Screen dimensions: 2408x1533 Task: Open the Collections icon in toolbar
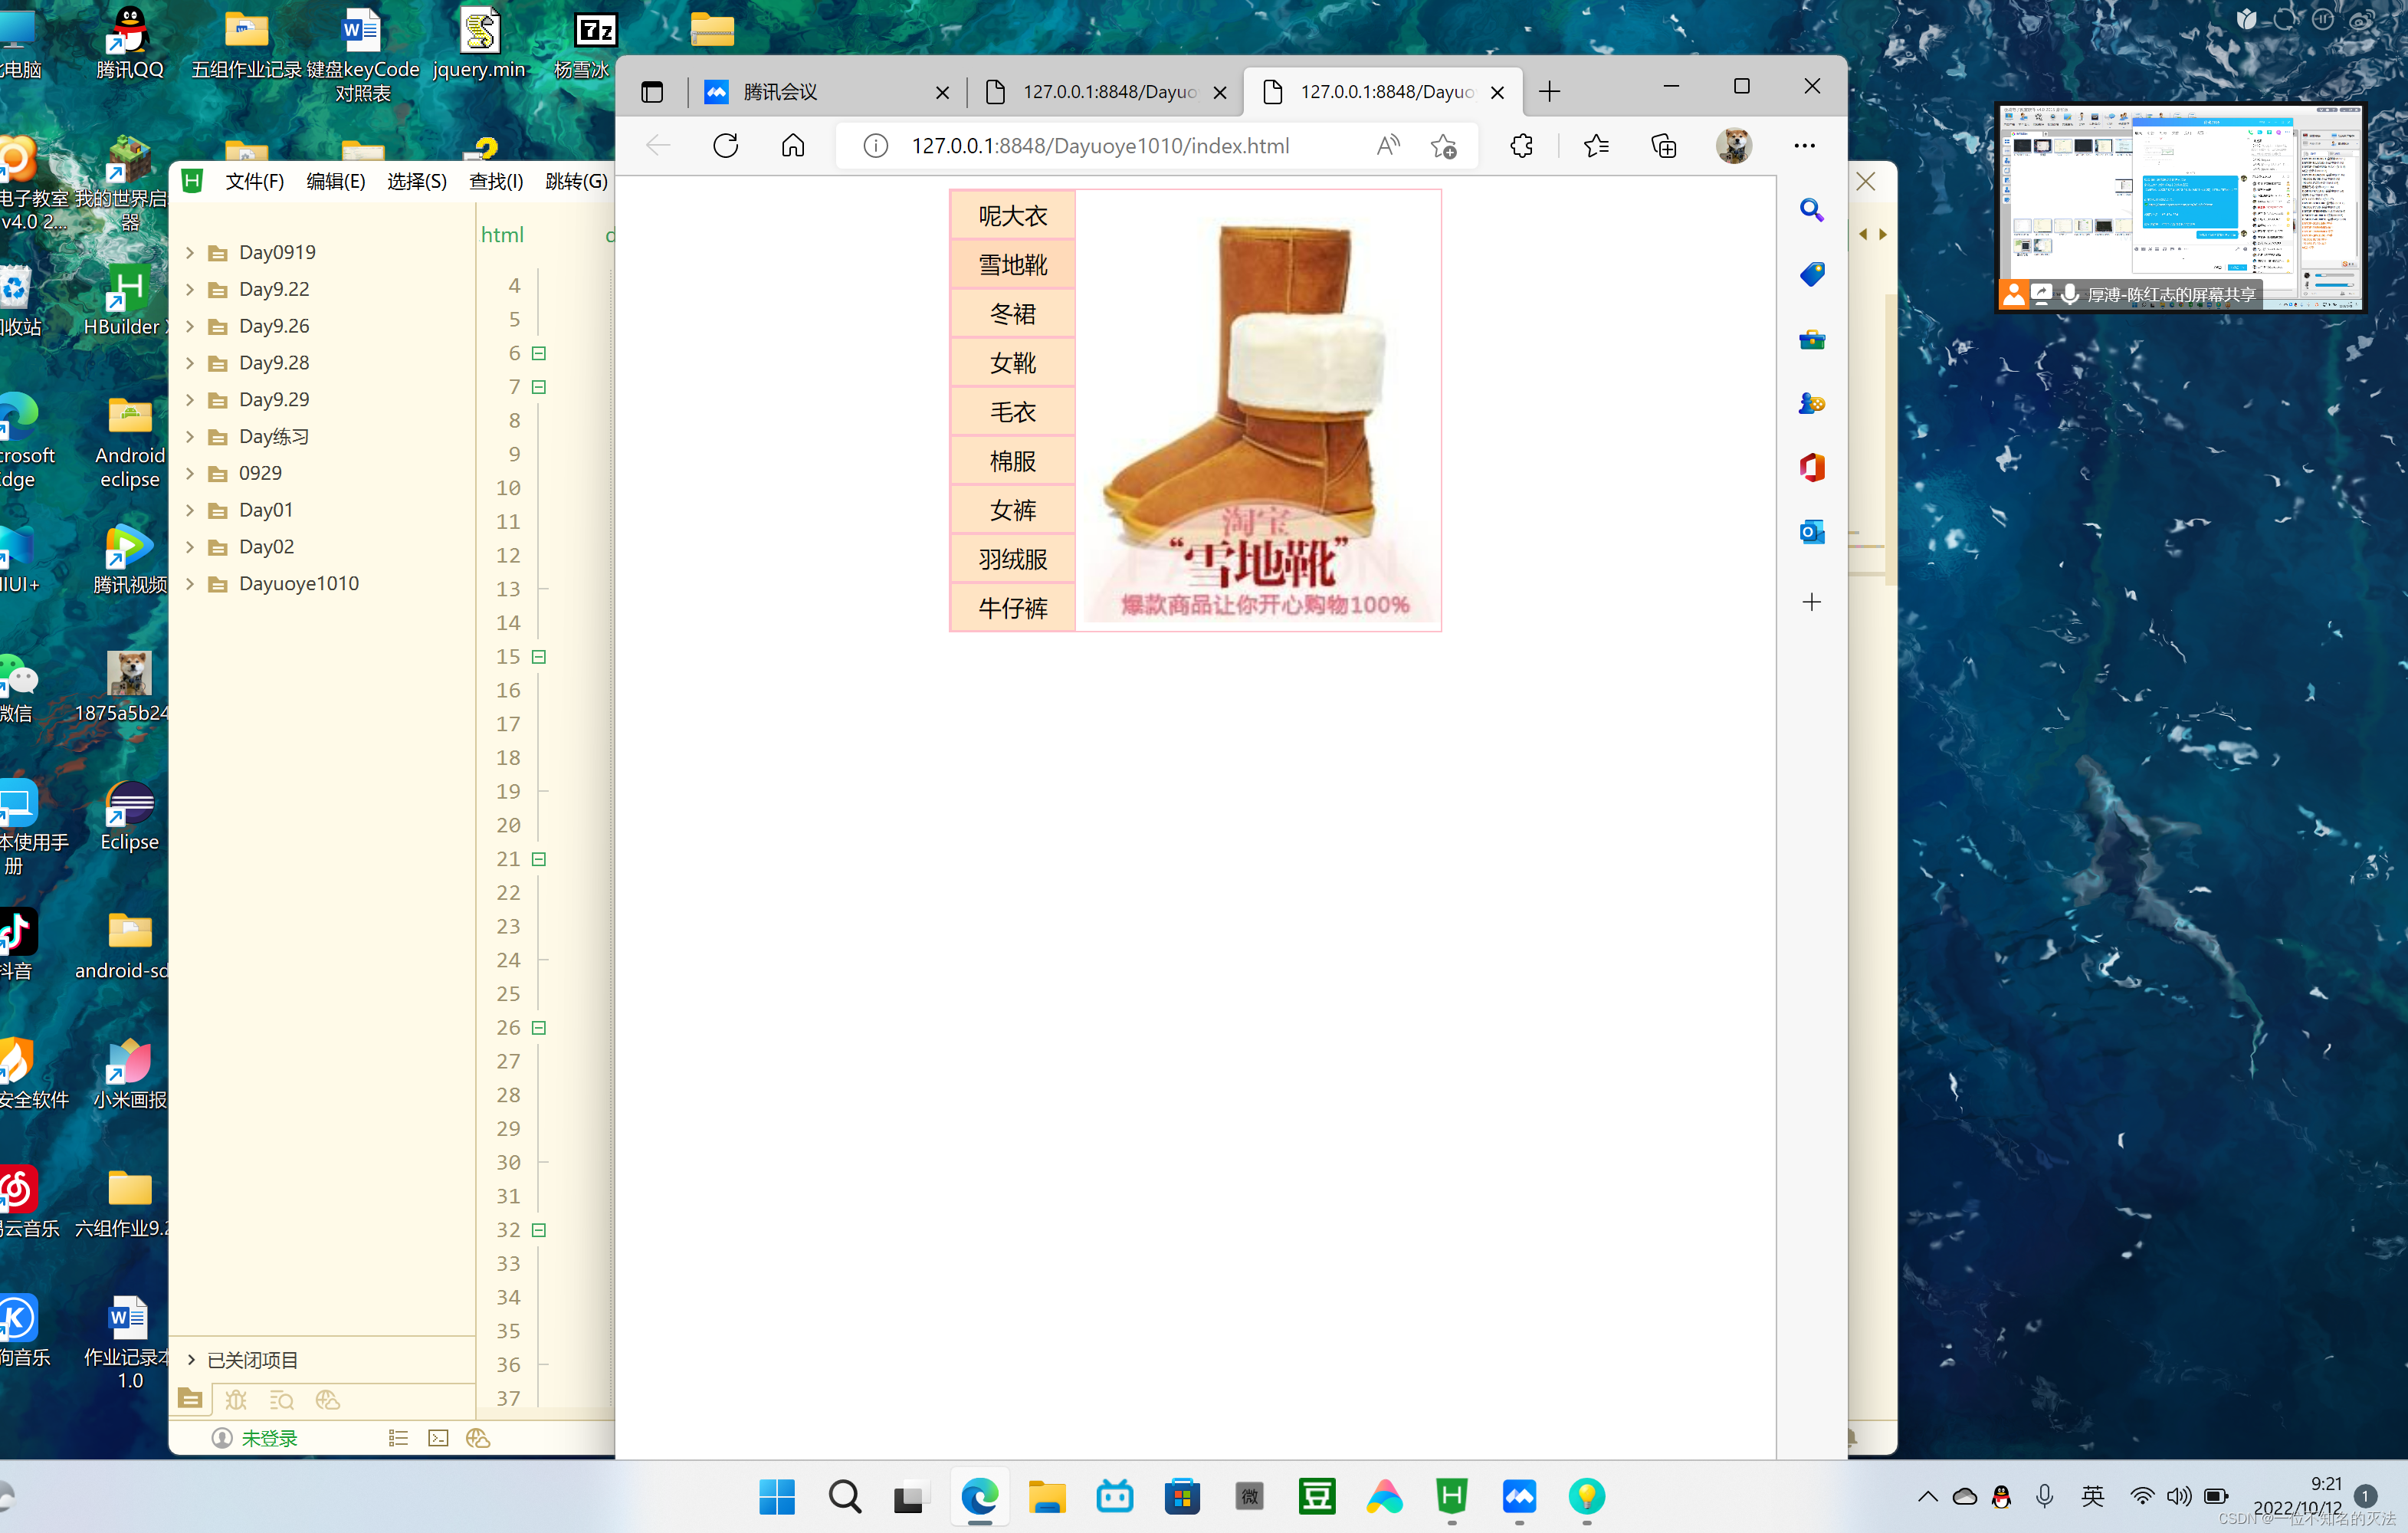(1663, 146)
